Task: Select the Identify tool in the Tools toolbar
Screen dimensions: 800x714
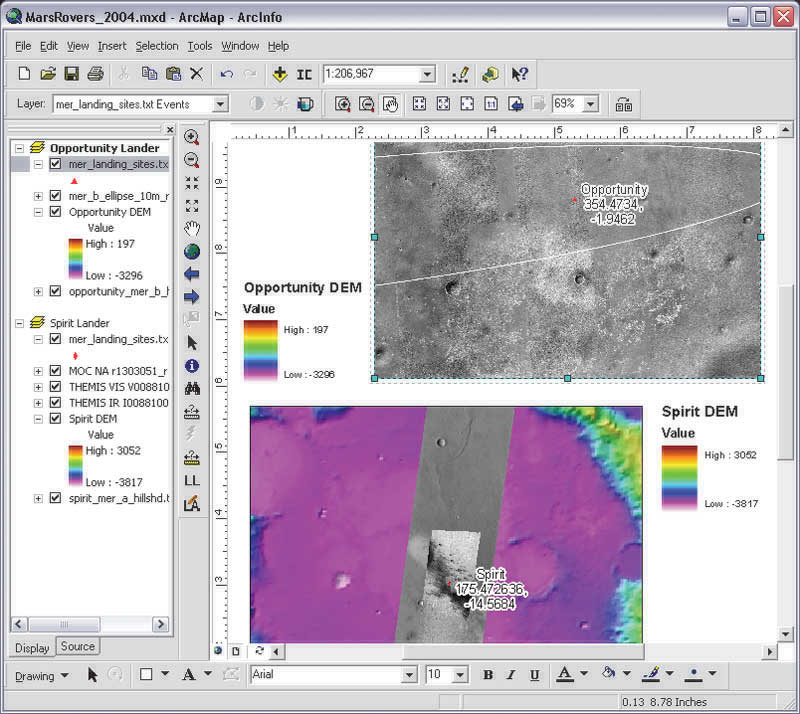Action: pyautogui.click(x=192, y=366)
